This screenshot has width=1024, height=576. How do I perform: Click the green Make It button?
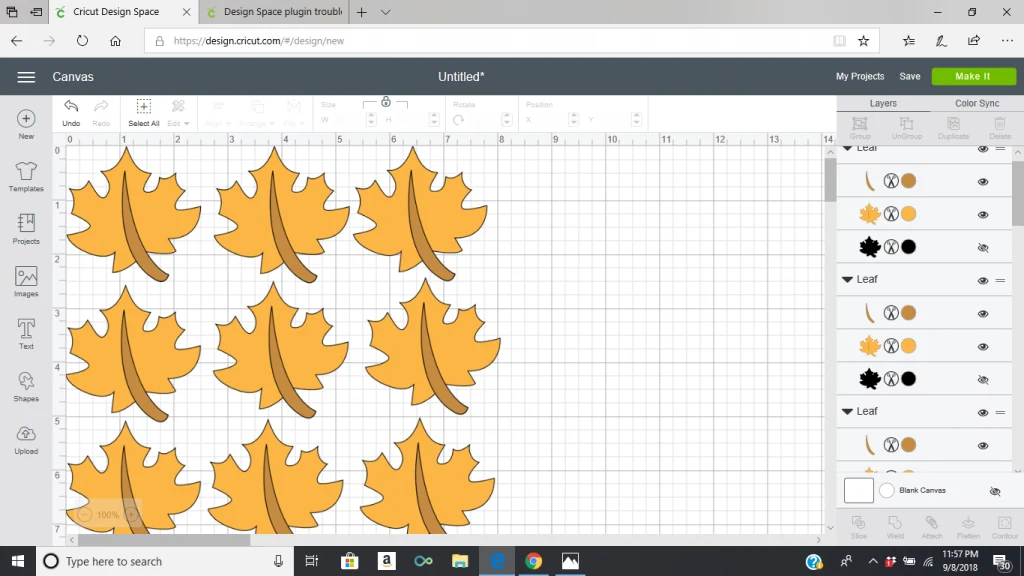(972, 76)
